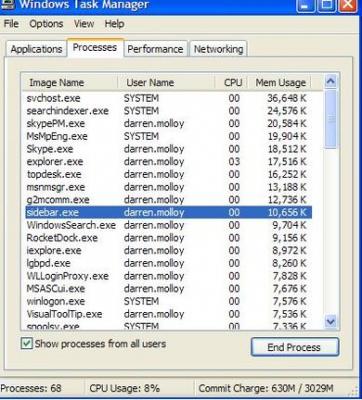The image size is (362, 400).
Task: Click the 9,704 K memory value
Action: tap(289, 225)
